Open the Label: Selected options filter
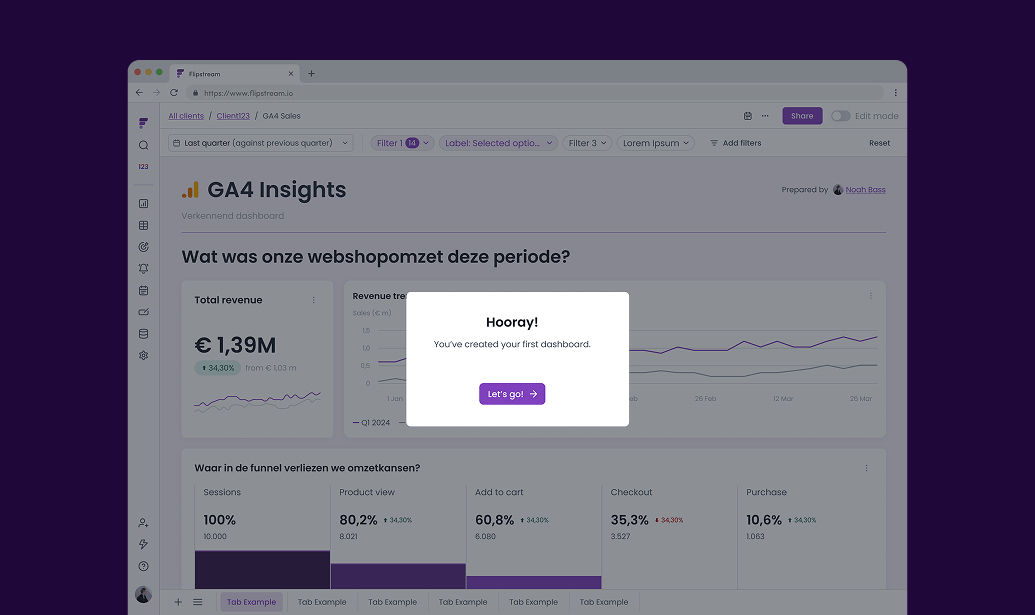 click(498, 143)
